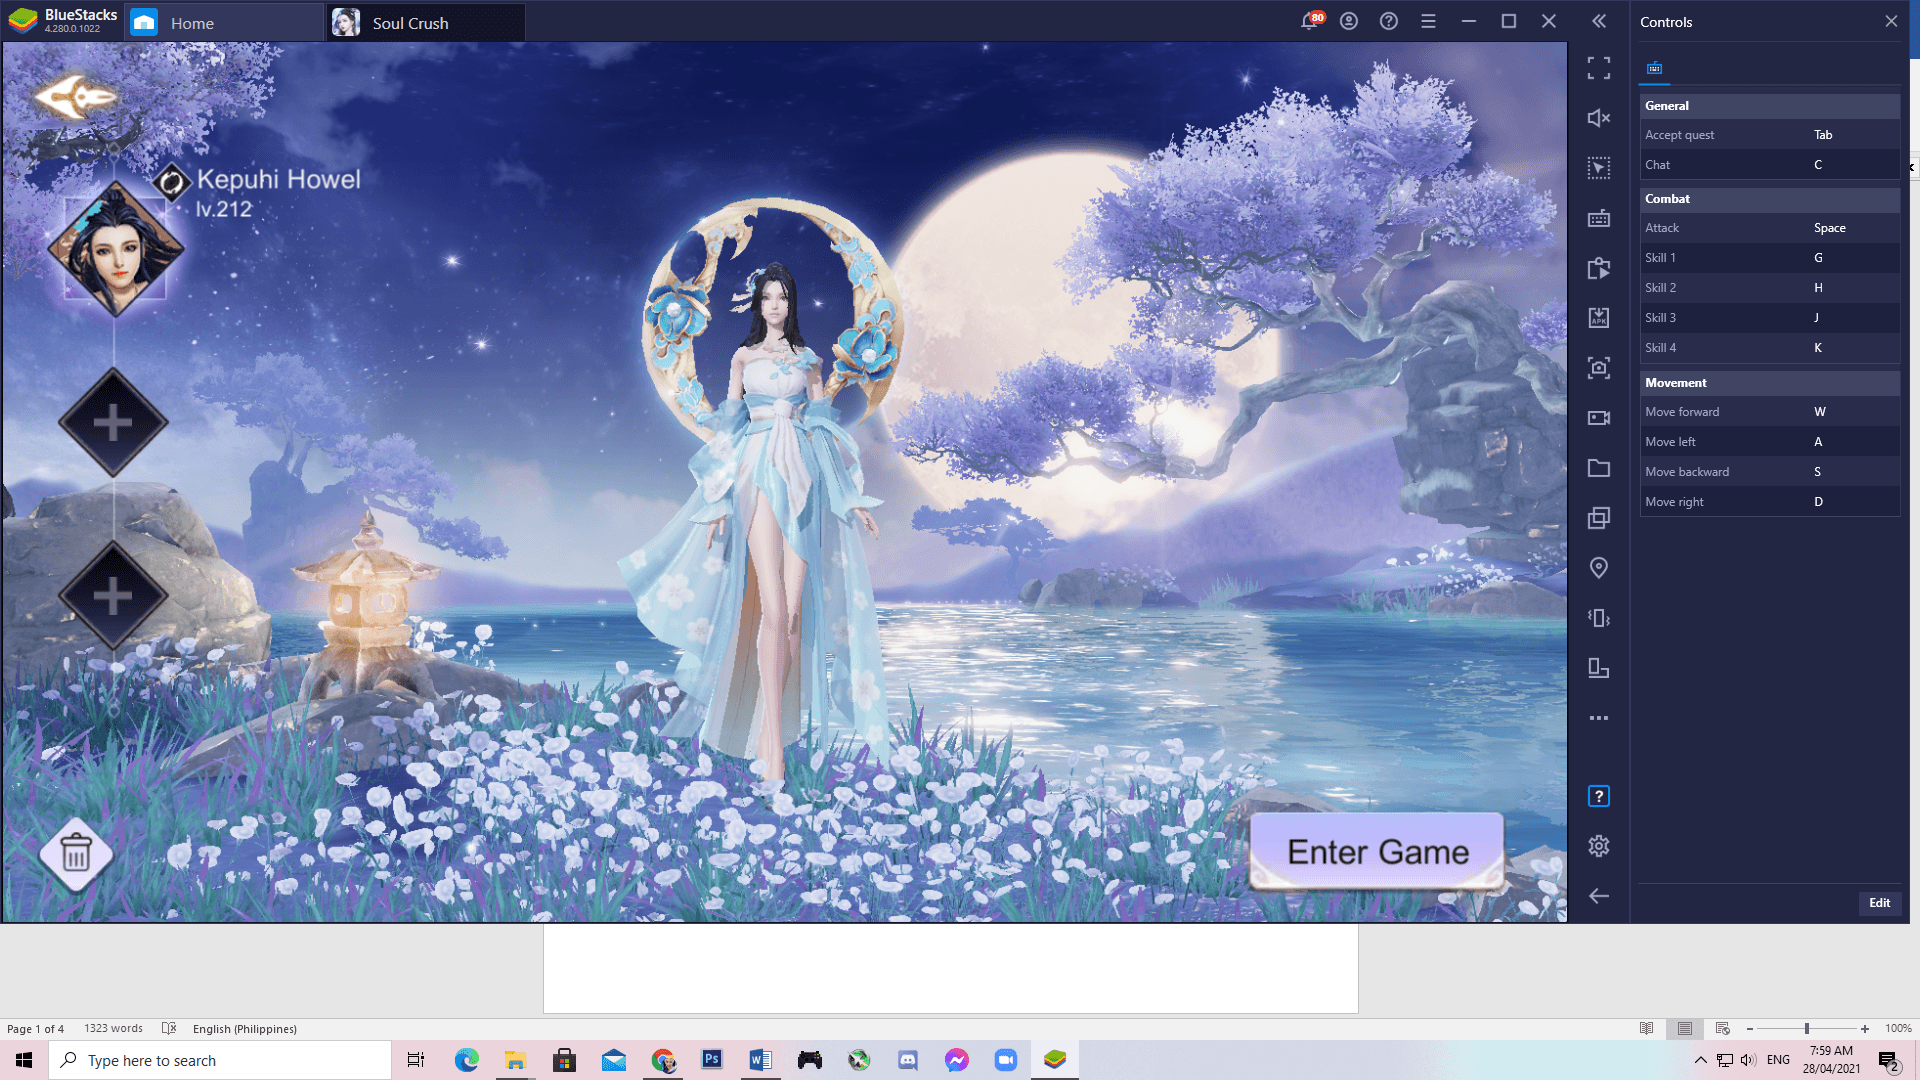Open the sidebar help guide icon

click(x=1599, y=796)
